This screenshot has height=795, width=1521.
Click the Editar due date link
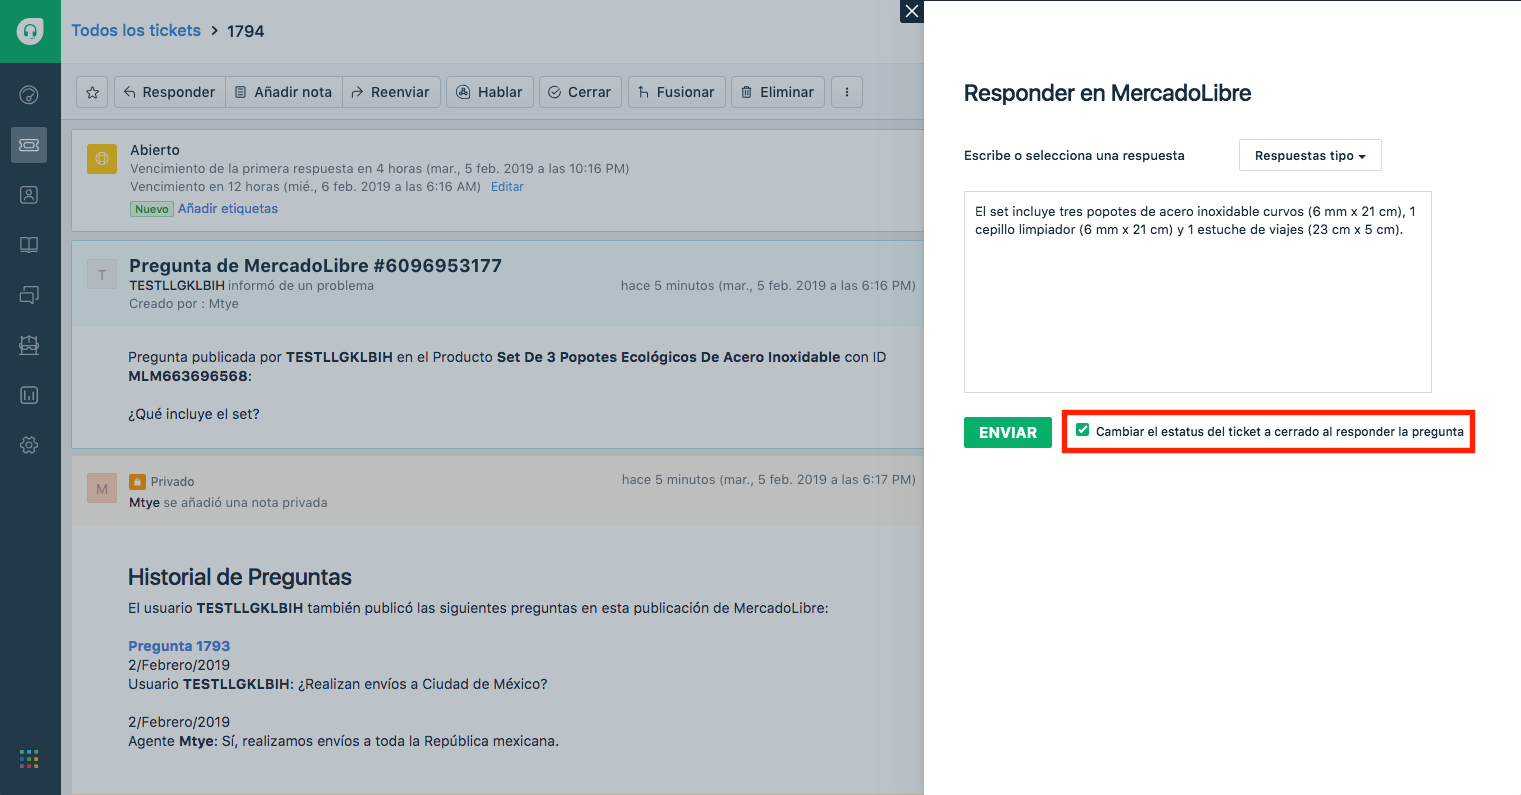pos(507,187)
